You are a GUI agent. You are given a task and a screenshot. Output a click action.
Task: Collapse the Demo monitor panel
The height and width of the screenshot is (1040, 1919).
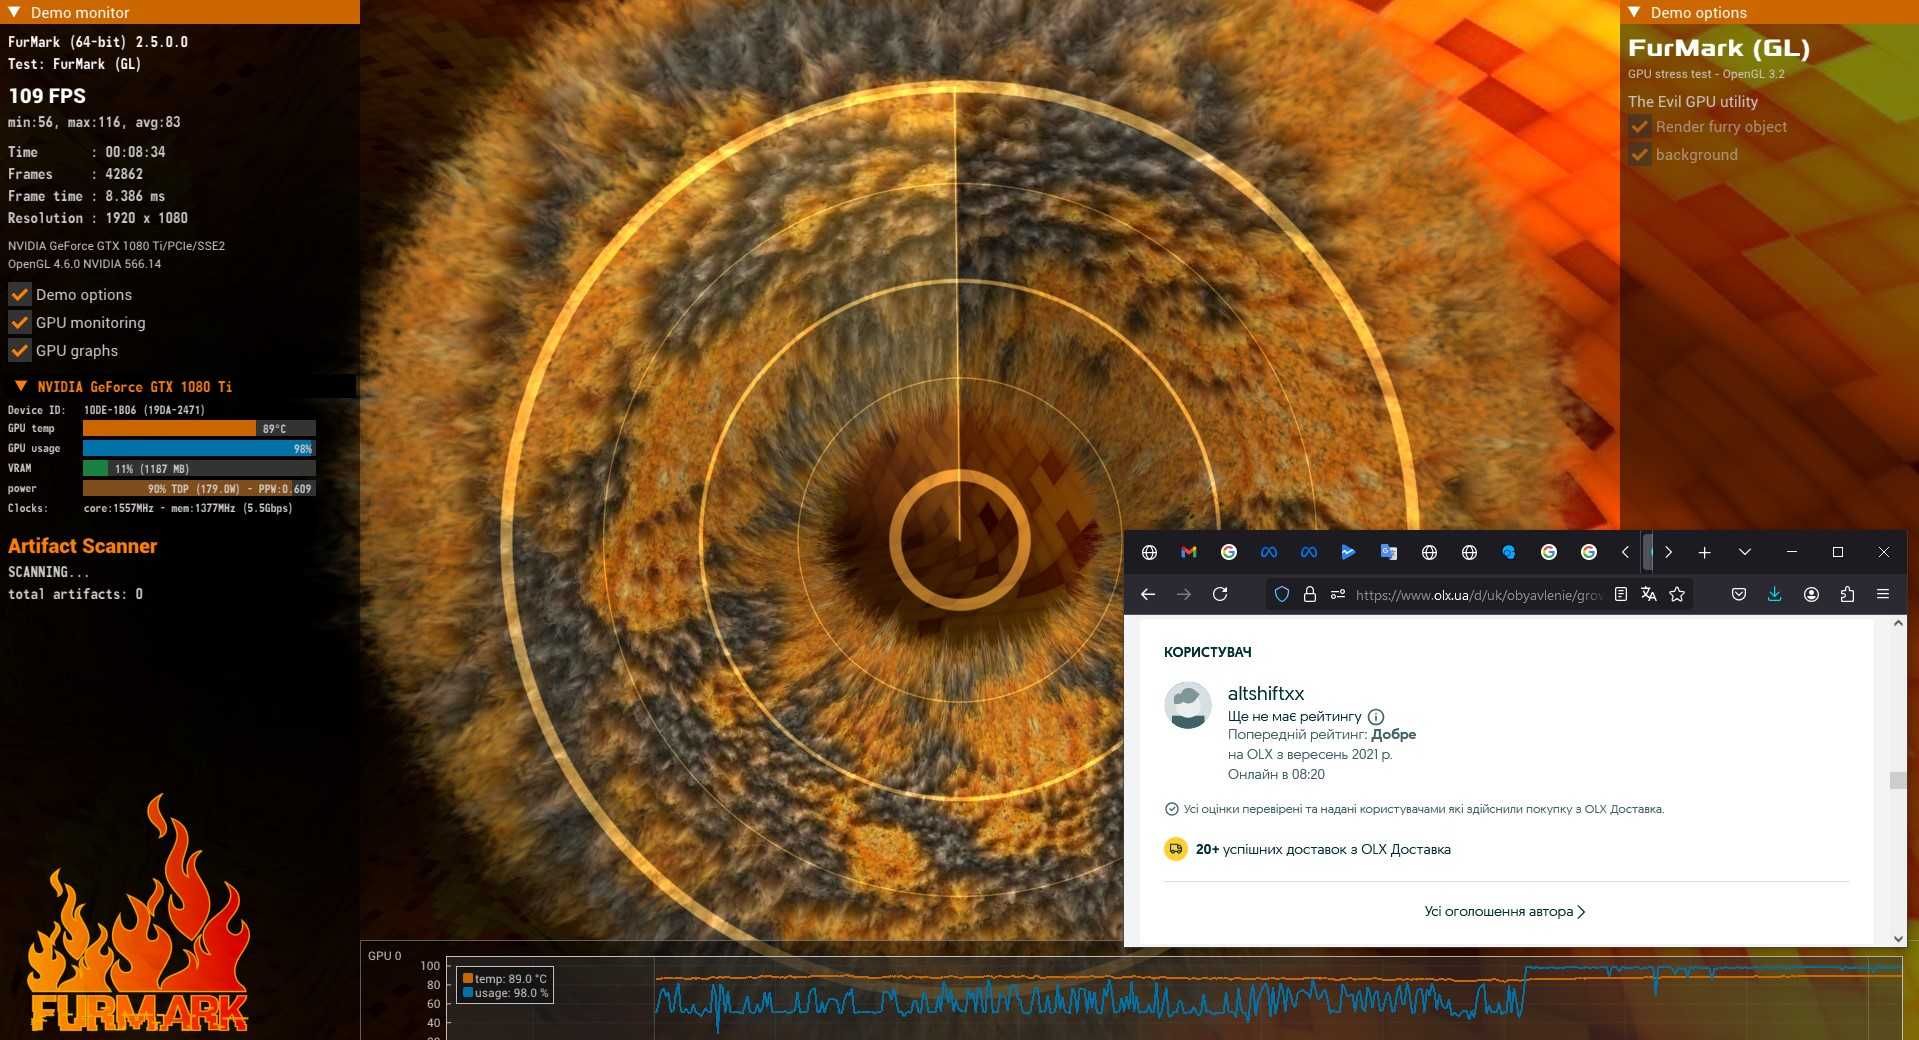pos(14,12)
